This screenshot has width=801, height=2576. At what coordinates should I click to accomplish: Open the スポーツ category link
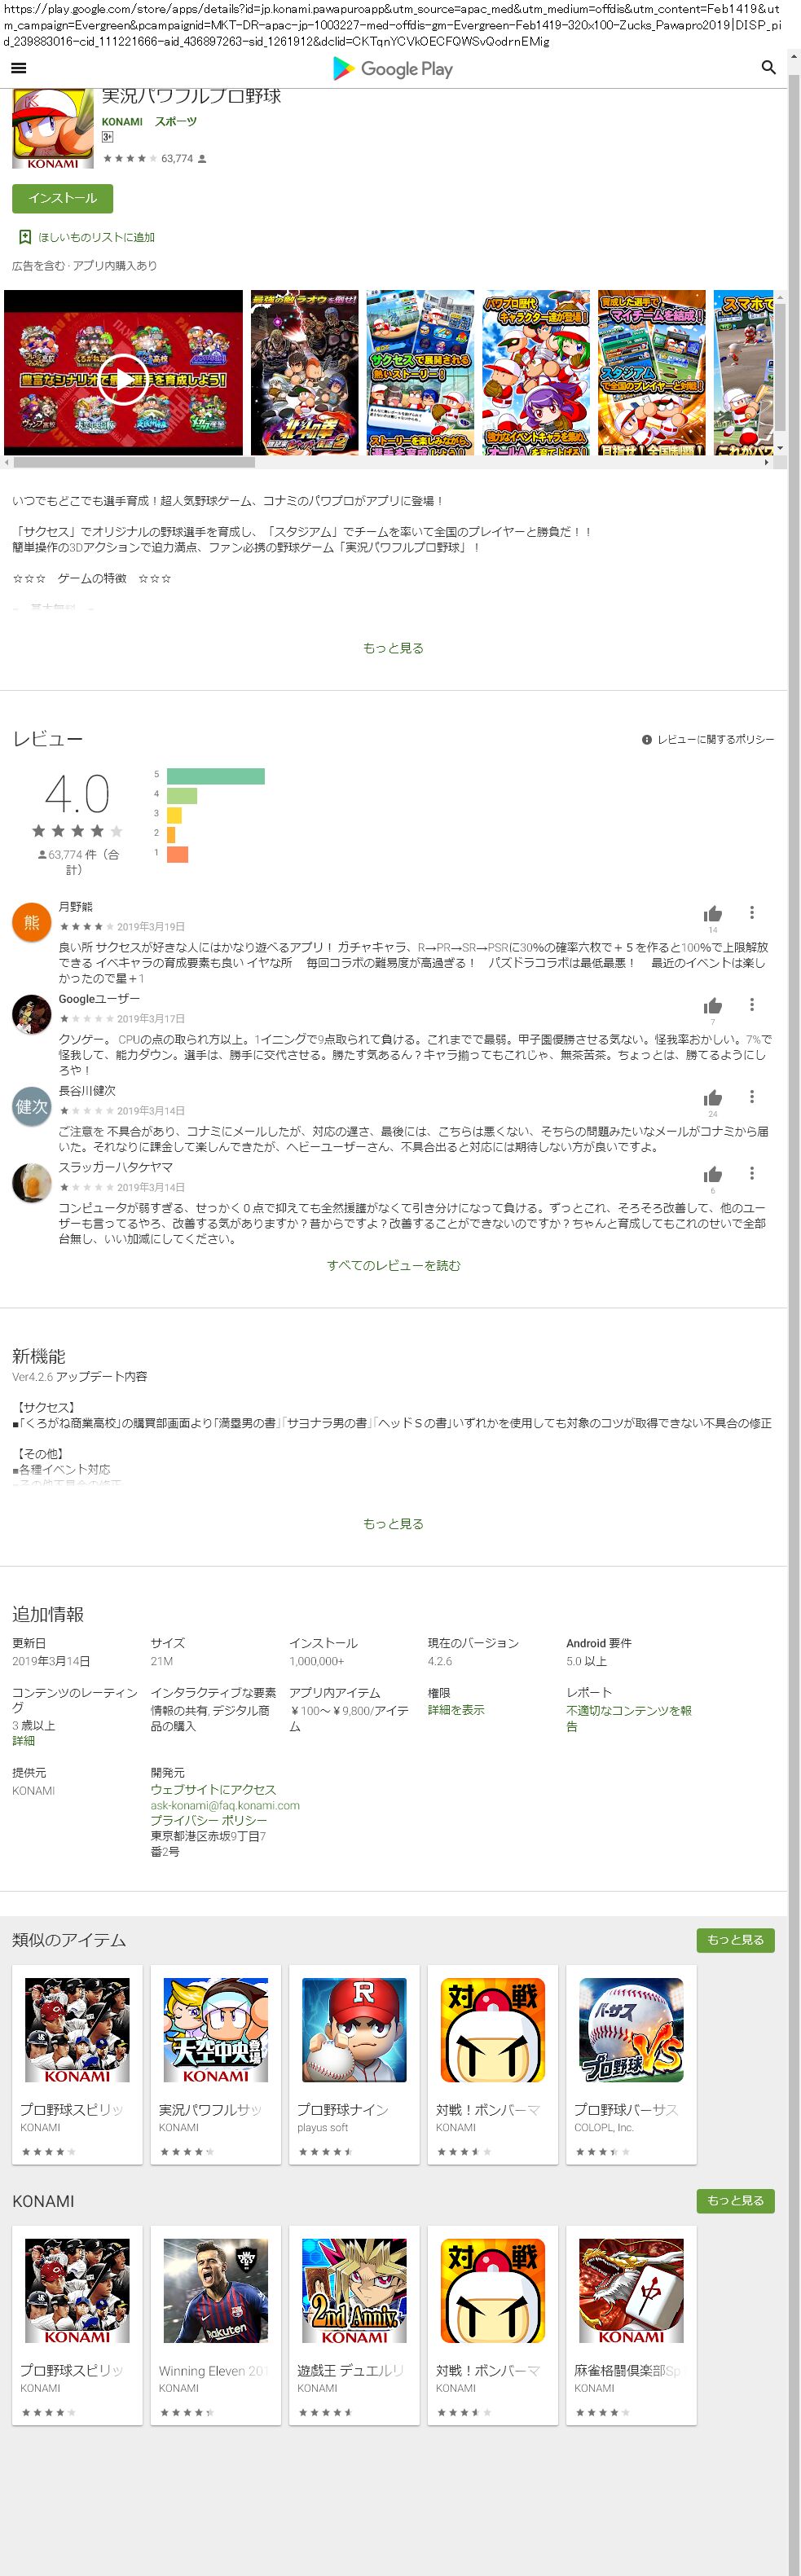point(176,122)
